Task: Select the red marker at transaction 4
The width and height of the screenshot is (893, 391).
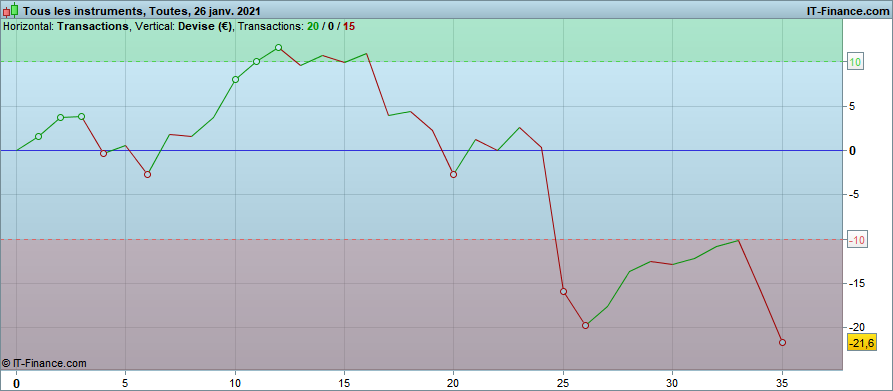Action: click(x=104, y=154)
